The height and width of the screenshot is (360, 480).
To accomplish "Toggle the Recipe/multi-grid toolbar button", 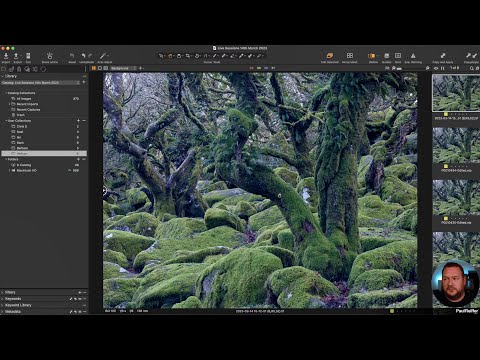I will pyautogui.click(x=350, y=56).
